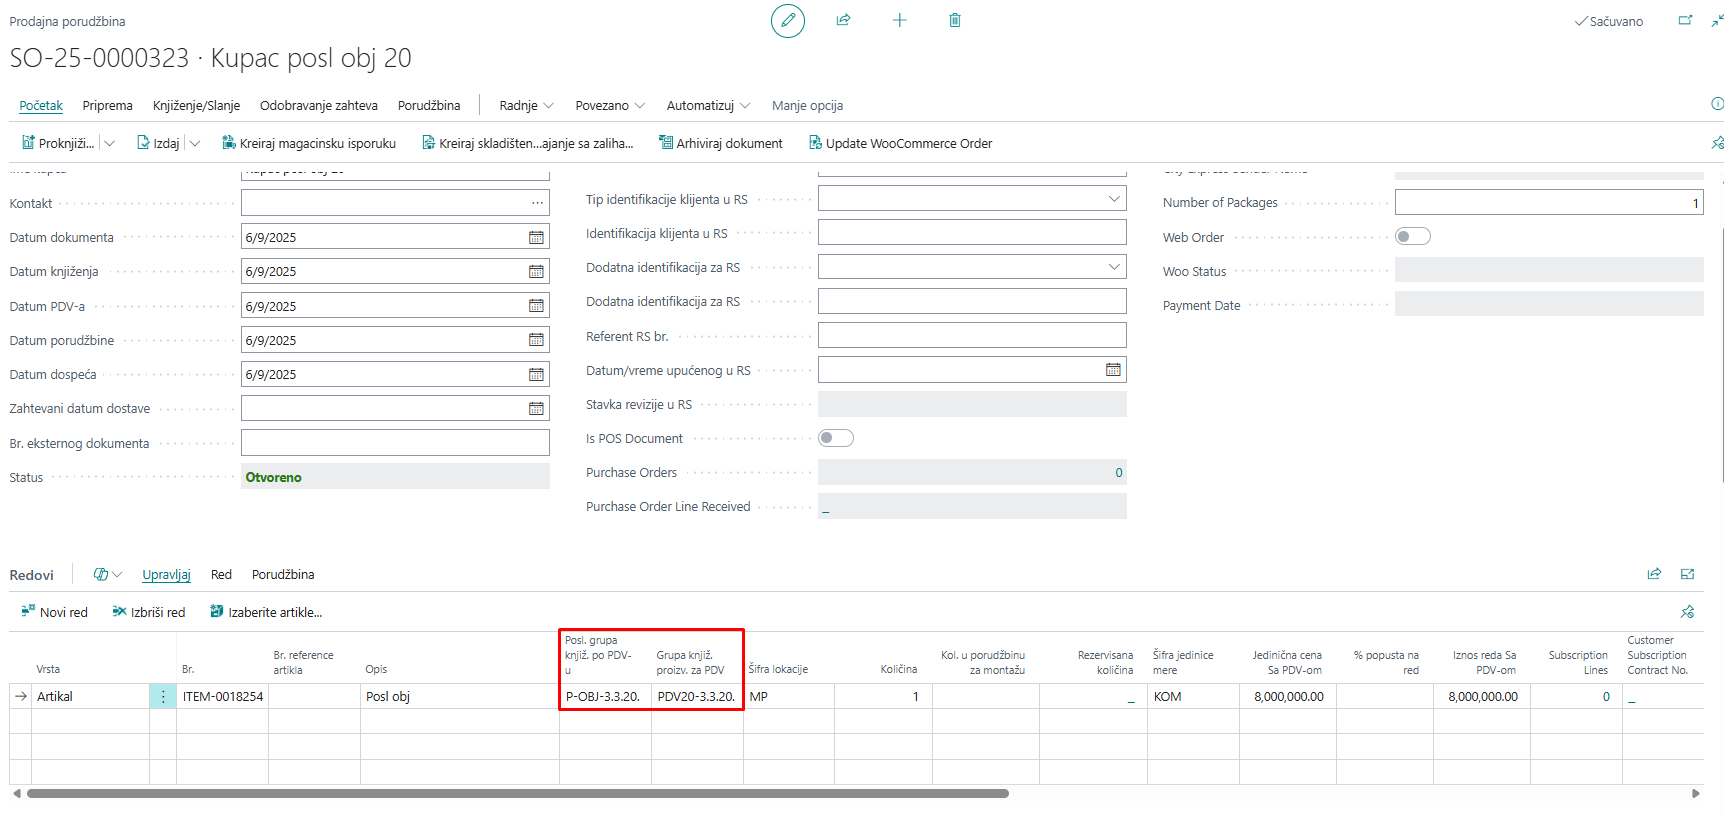
Task: Open calendar picker for Datum dokumenta
Action: [x=536, y=238]
